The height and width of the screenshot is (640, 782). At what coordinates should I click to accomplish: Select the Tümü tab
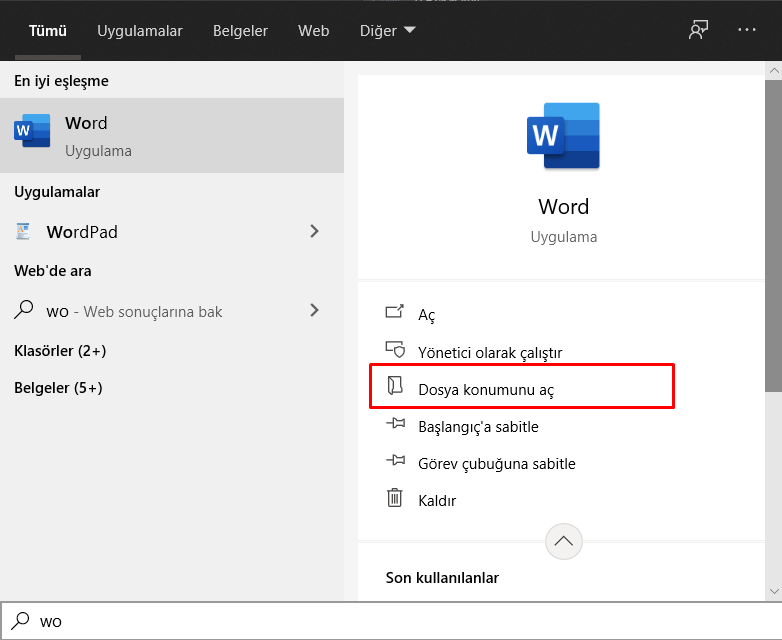pyautogui.click(x=47, y=31)
